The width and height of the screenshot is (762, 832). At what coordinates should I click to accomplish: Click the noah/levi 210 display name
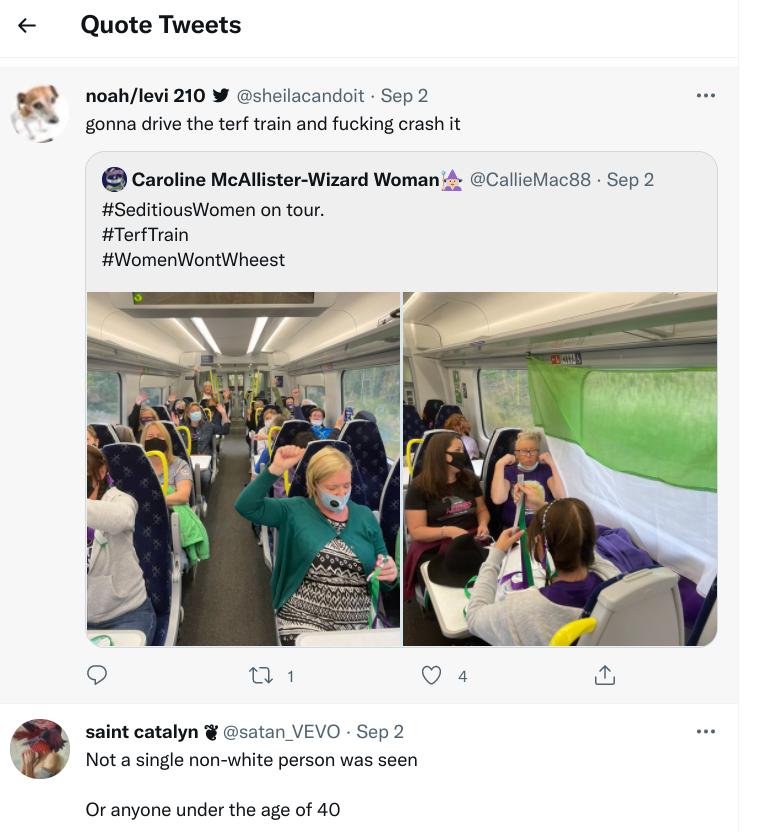click(x=145, y=96)
